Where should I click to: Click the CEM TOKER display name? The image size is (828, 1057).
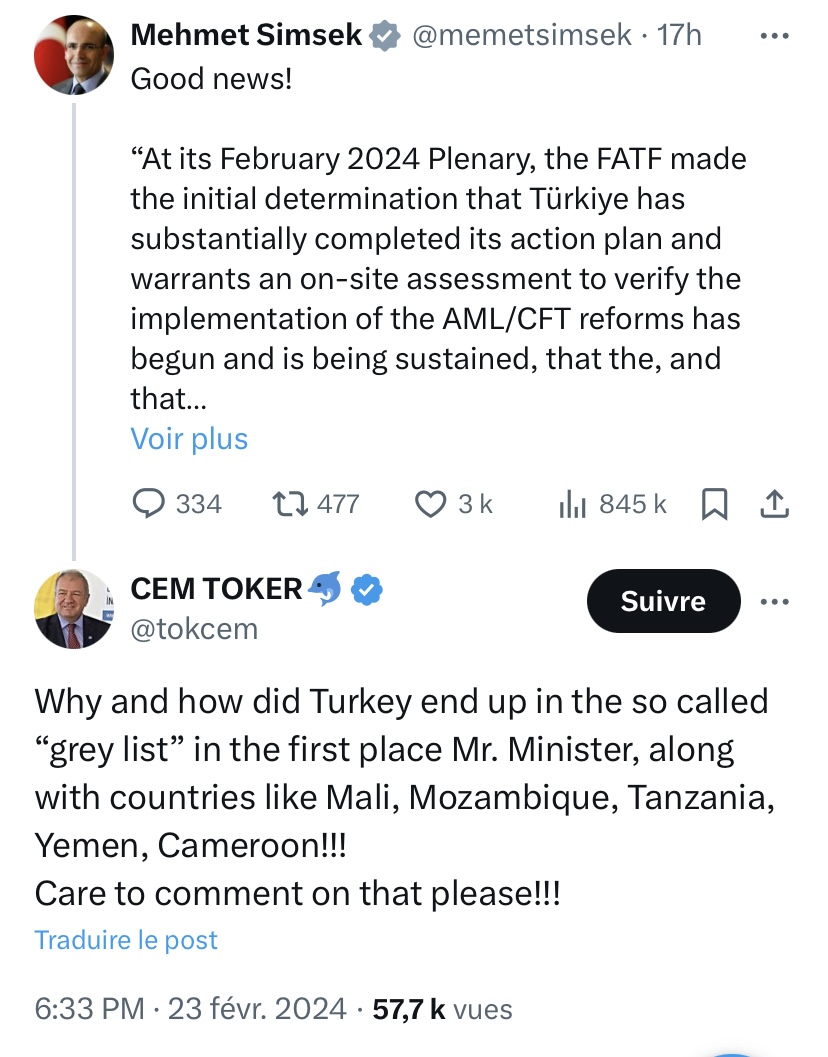point(216,590)
